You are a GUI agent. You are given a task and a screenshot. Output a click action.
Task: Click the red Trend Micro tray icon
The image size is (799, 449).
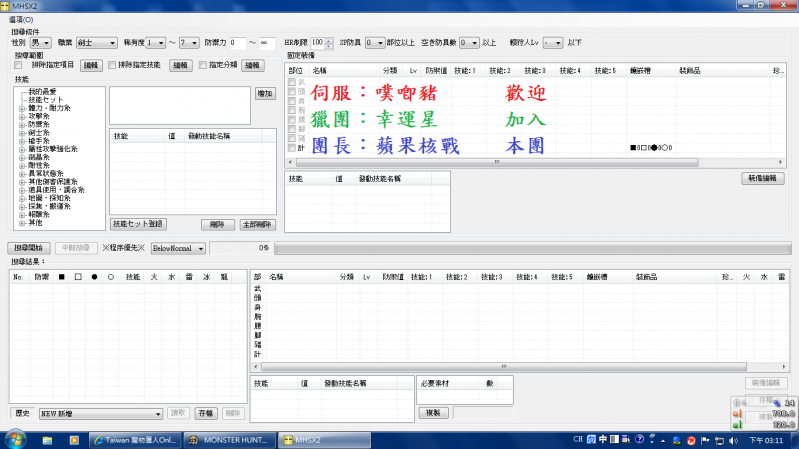click(x=691, y=440)
